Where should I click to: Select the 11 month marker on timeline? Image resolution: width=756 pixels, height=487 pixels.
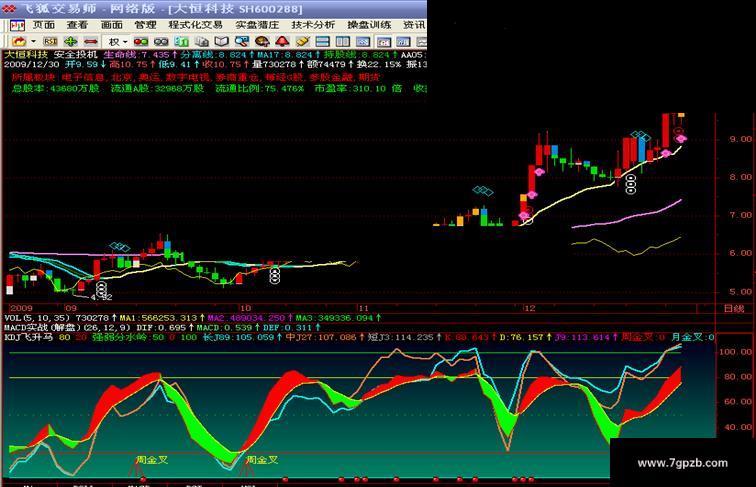(x=363, y=308)
